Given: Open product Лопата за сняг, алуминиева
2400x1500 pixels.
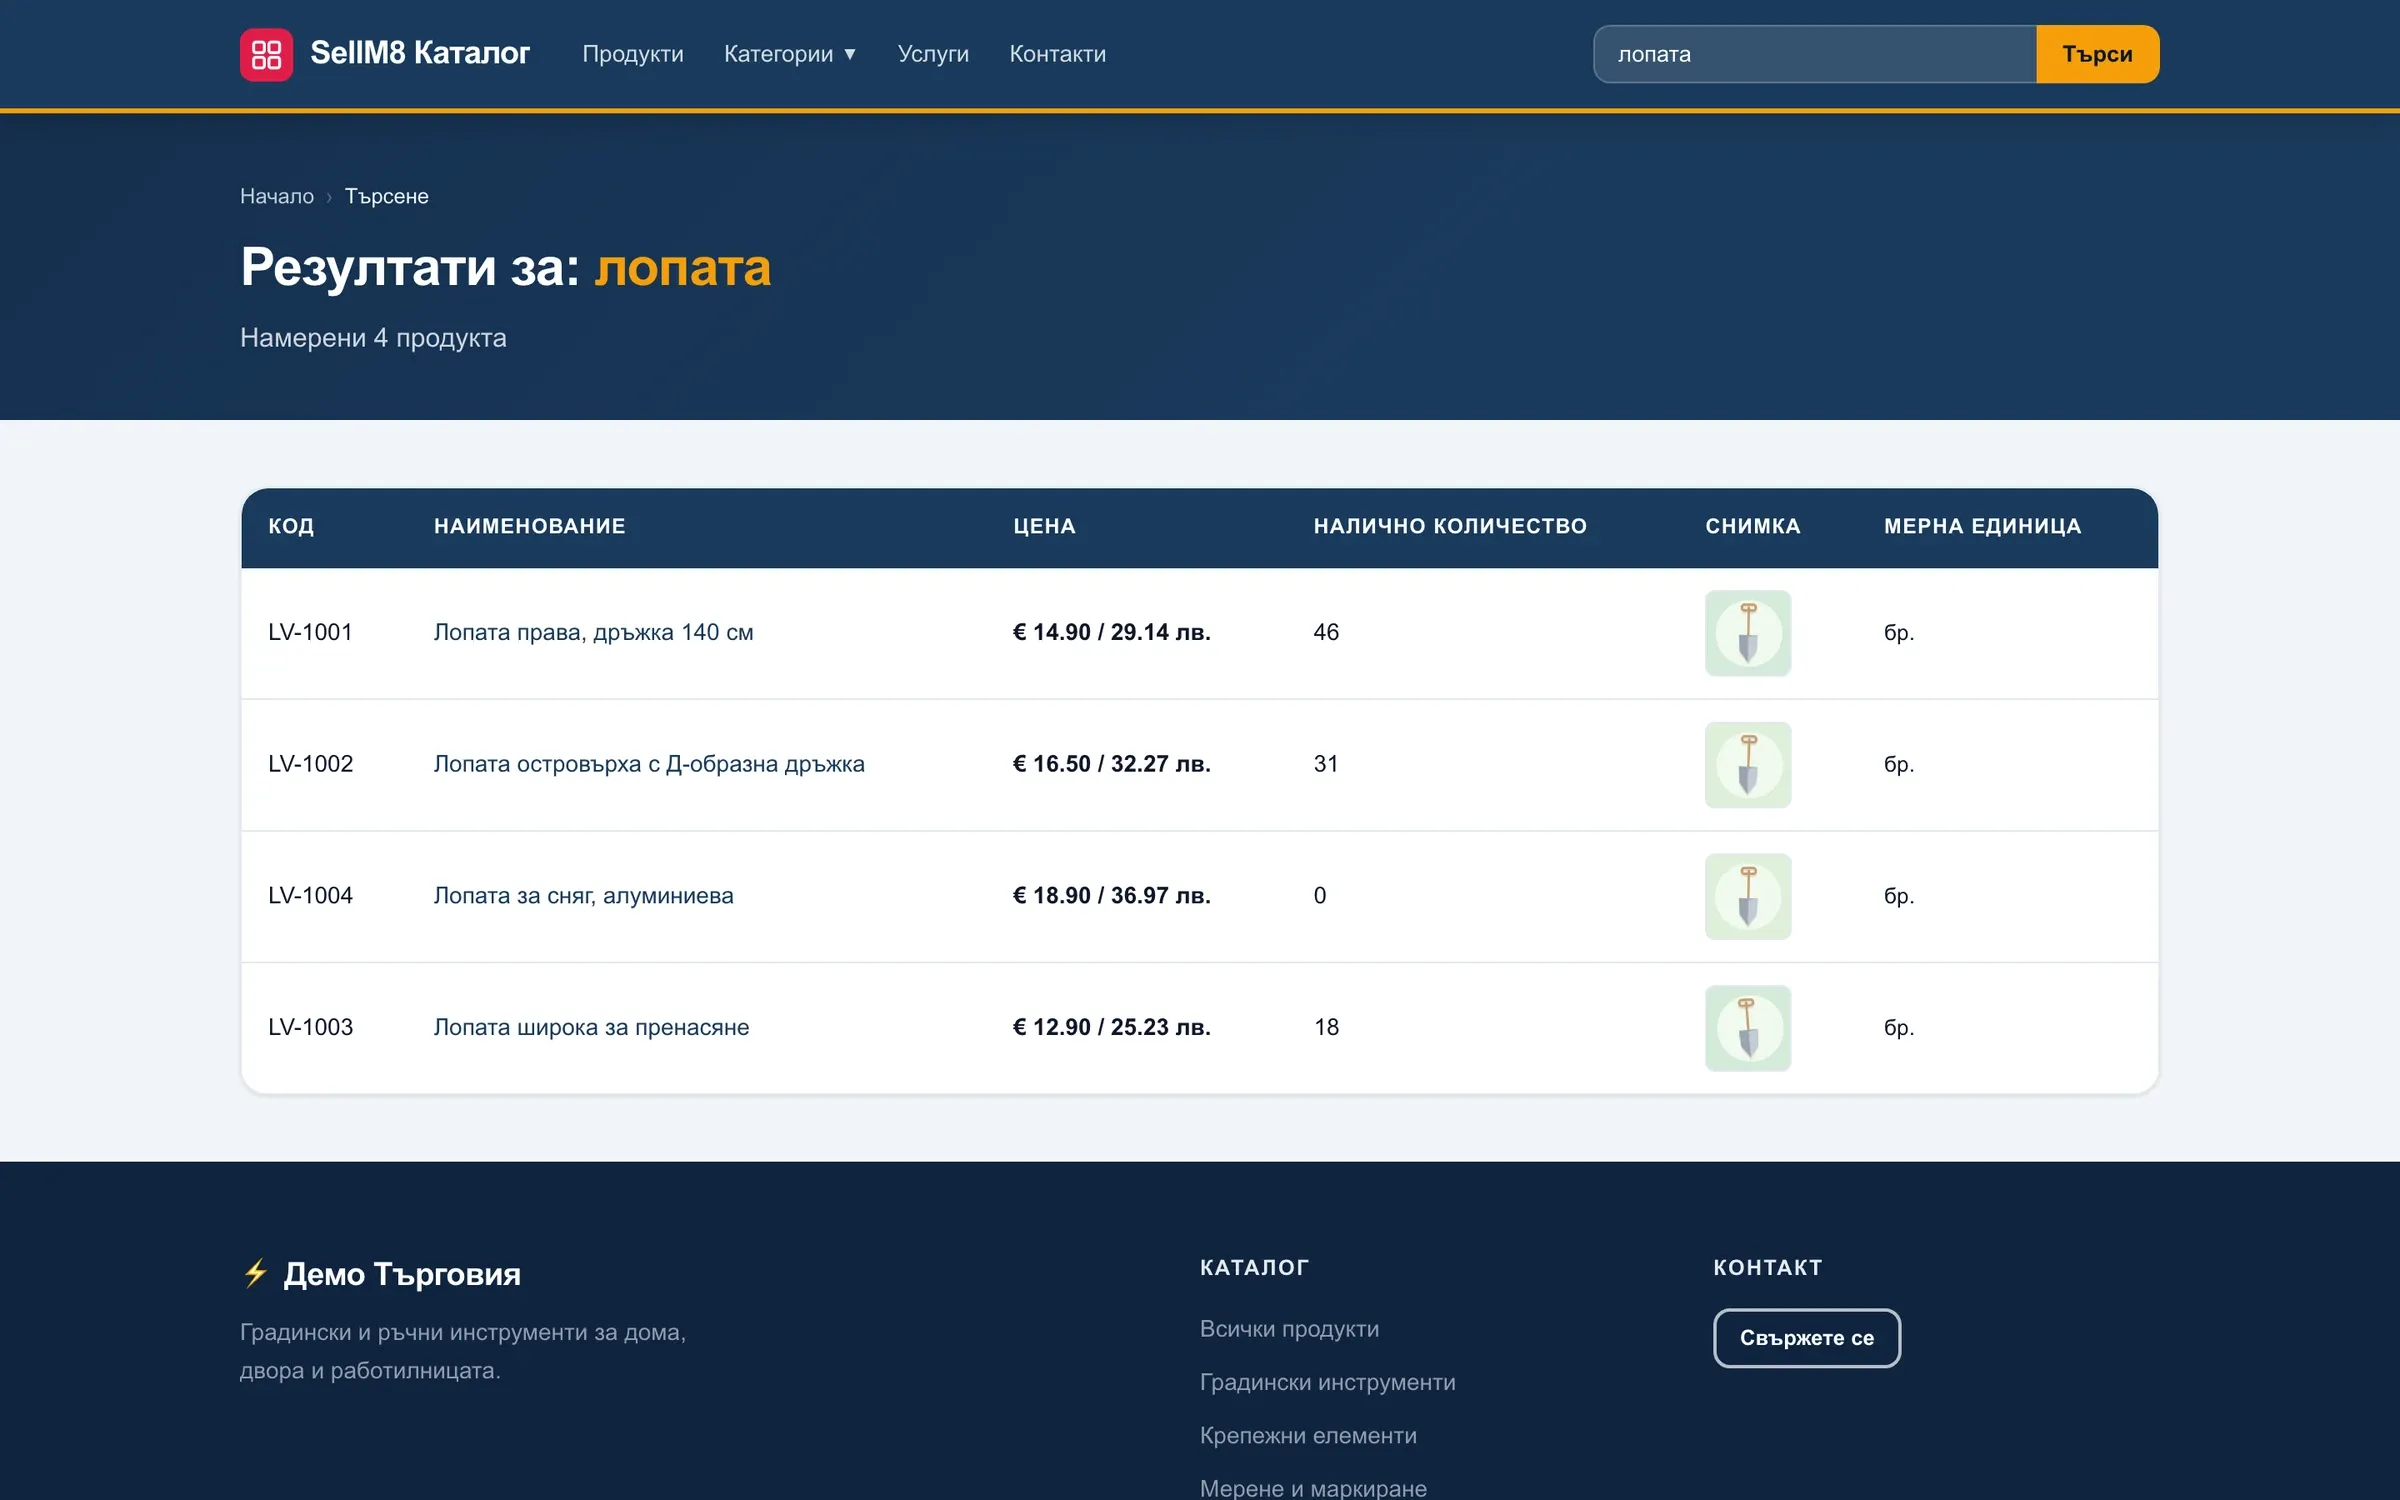Looking at the screenshot, I should tap(583, 895).
